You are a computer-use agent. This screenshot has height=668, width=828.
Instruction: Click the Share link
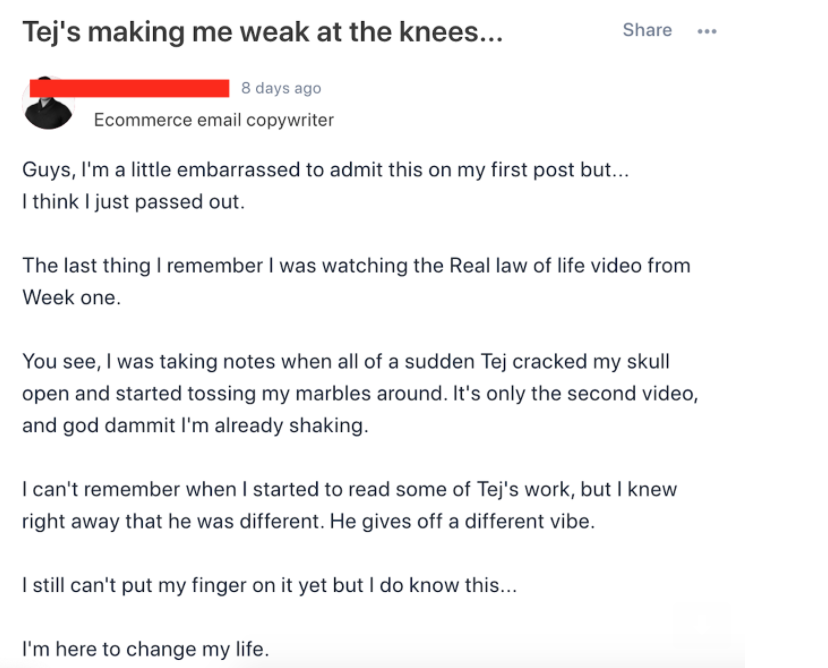(x=647, y=30)
